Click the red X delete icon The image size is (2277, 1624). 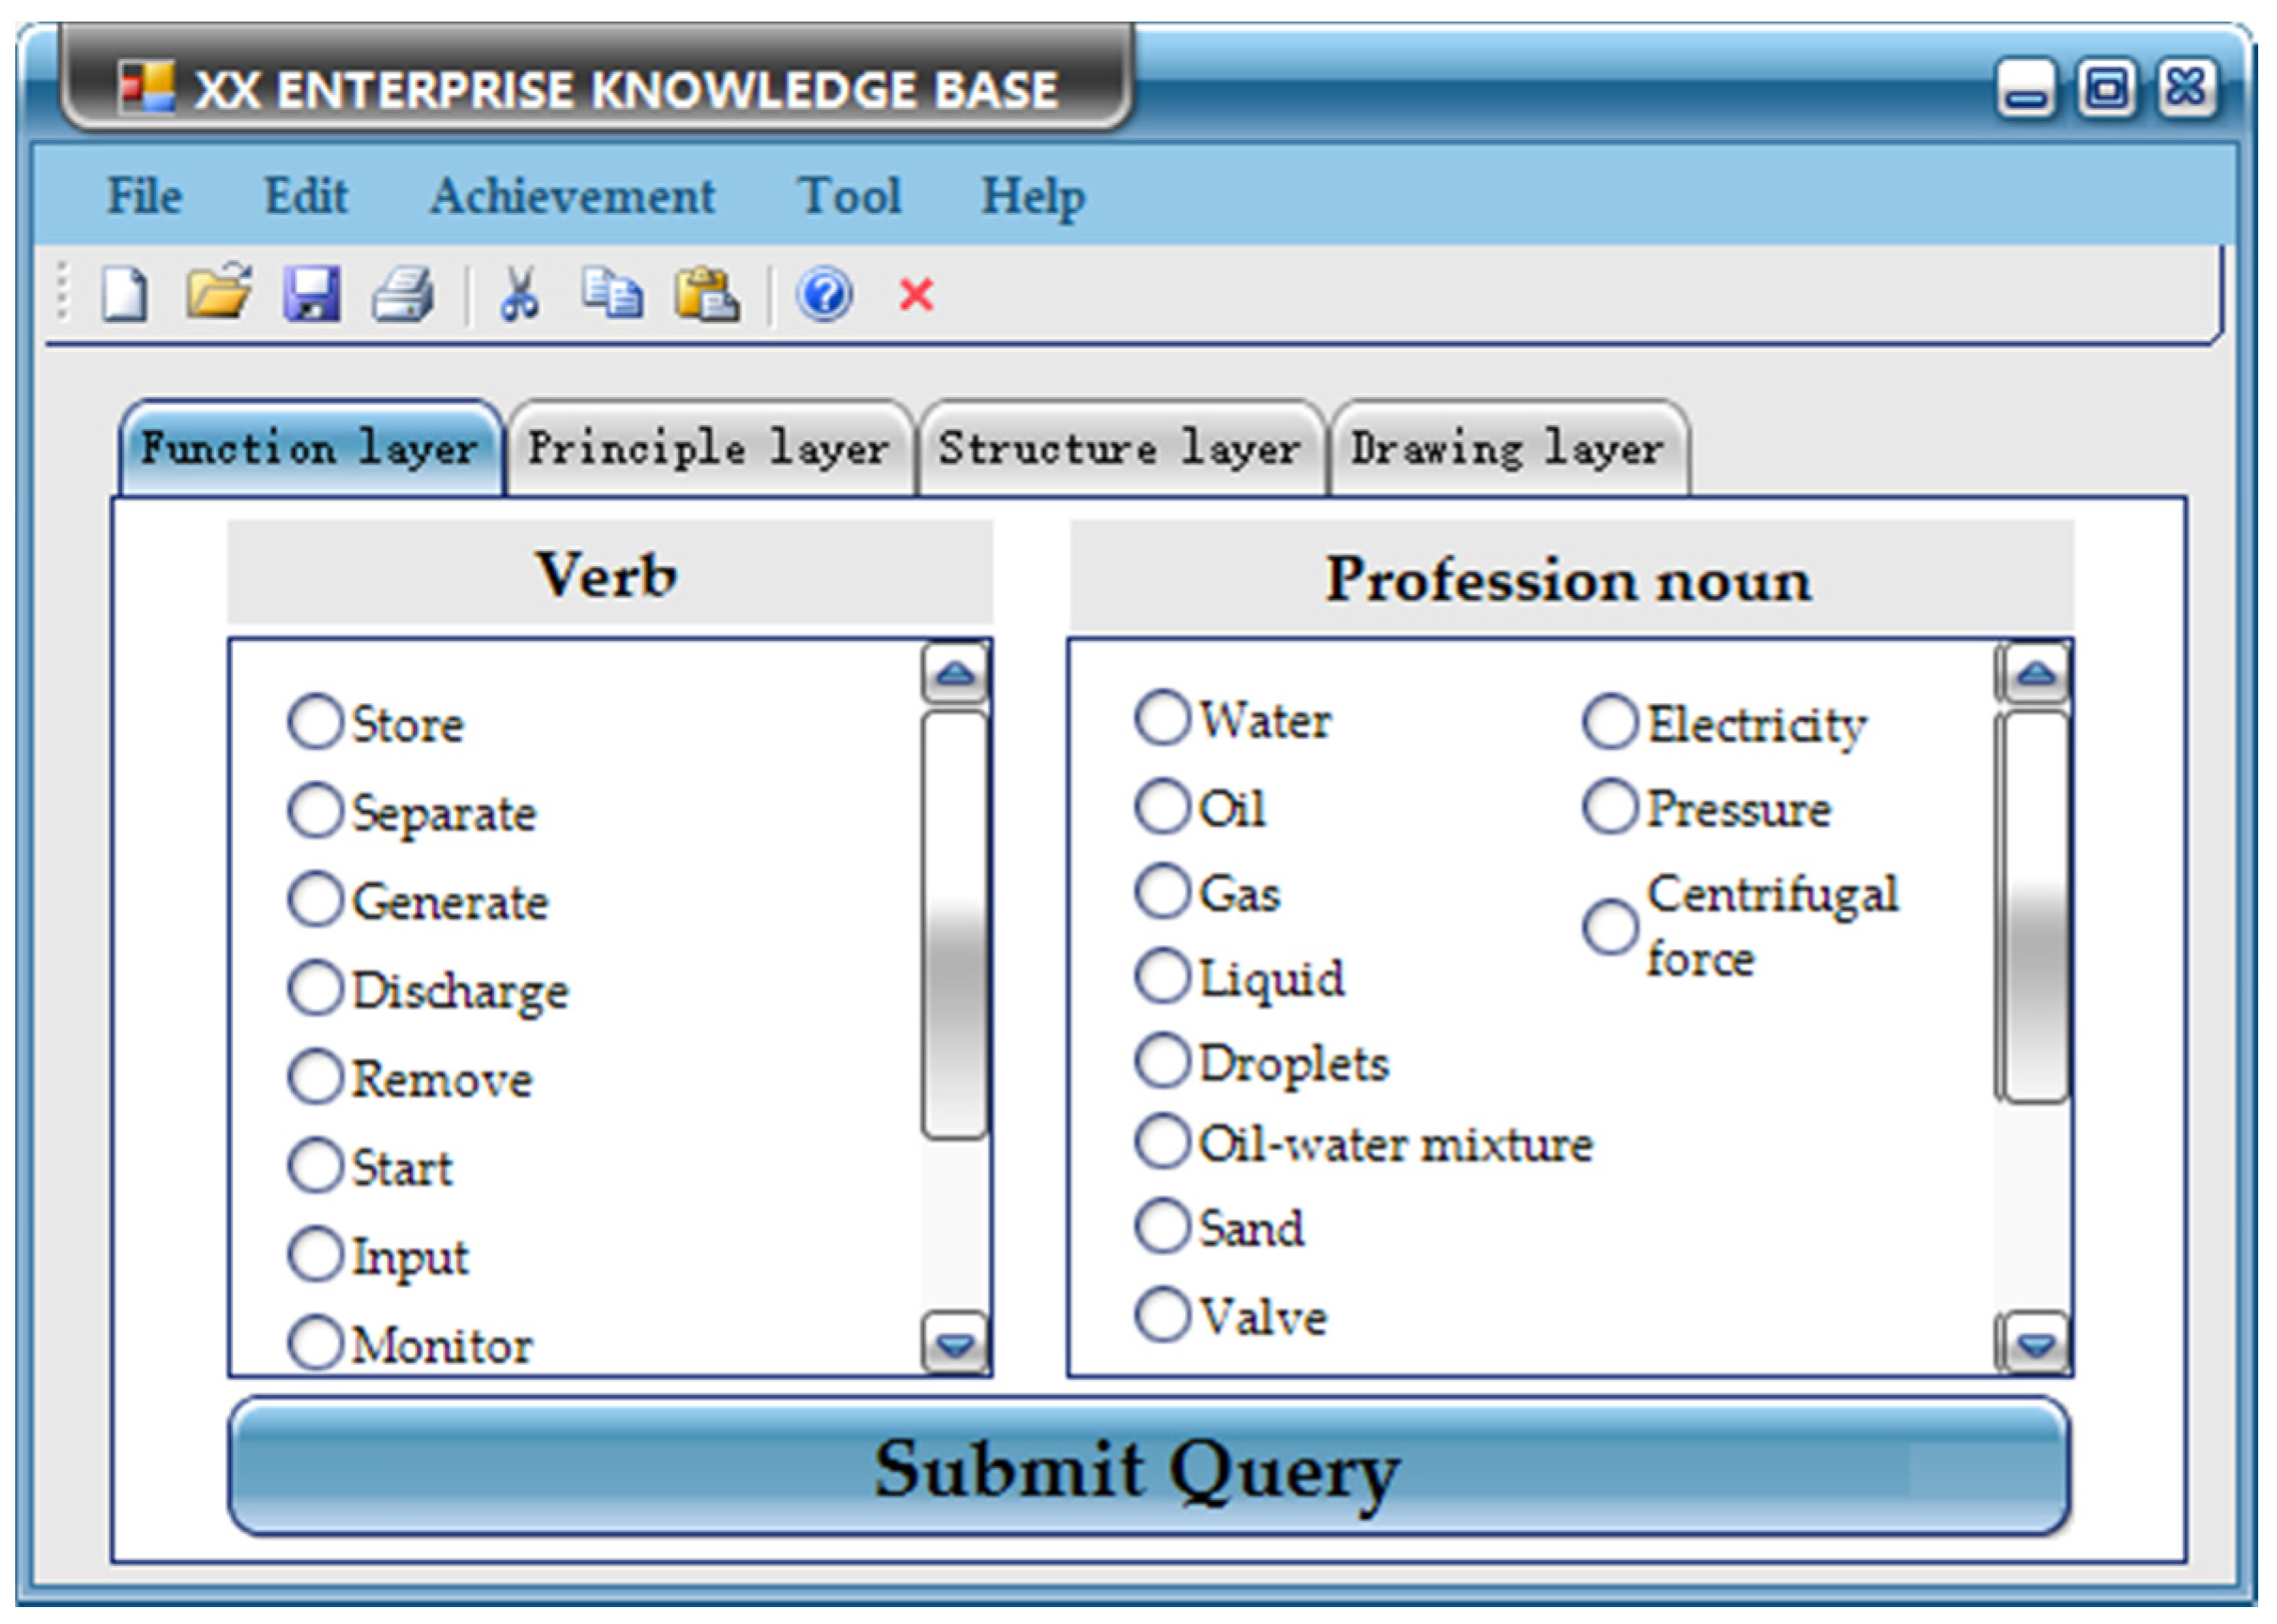click(x=916, y=295)
